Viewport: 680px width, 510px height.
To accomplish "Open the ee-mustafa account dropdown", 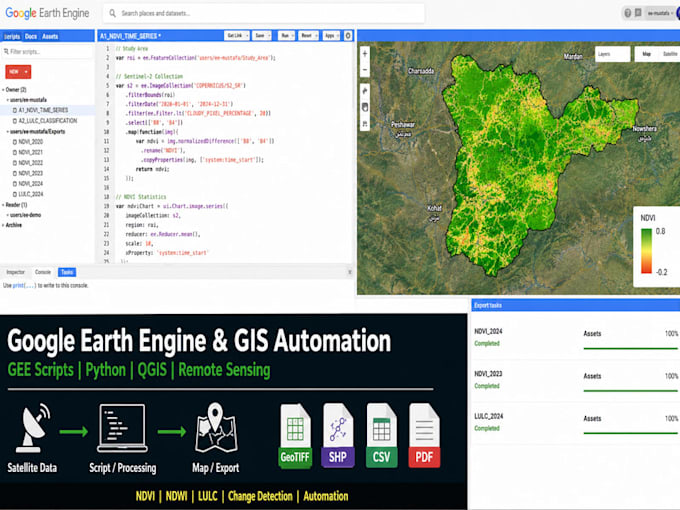I will click(660, 13).
